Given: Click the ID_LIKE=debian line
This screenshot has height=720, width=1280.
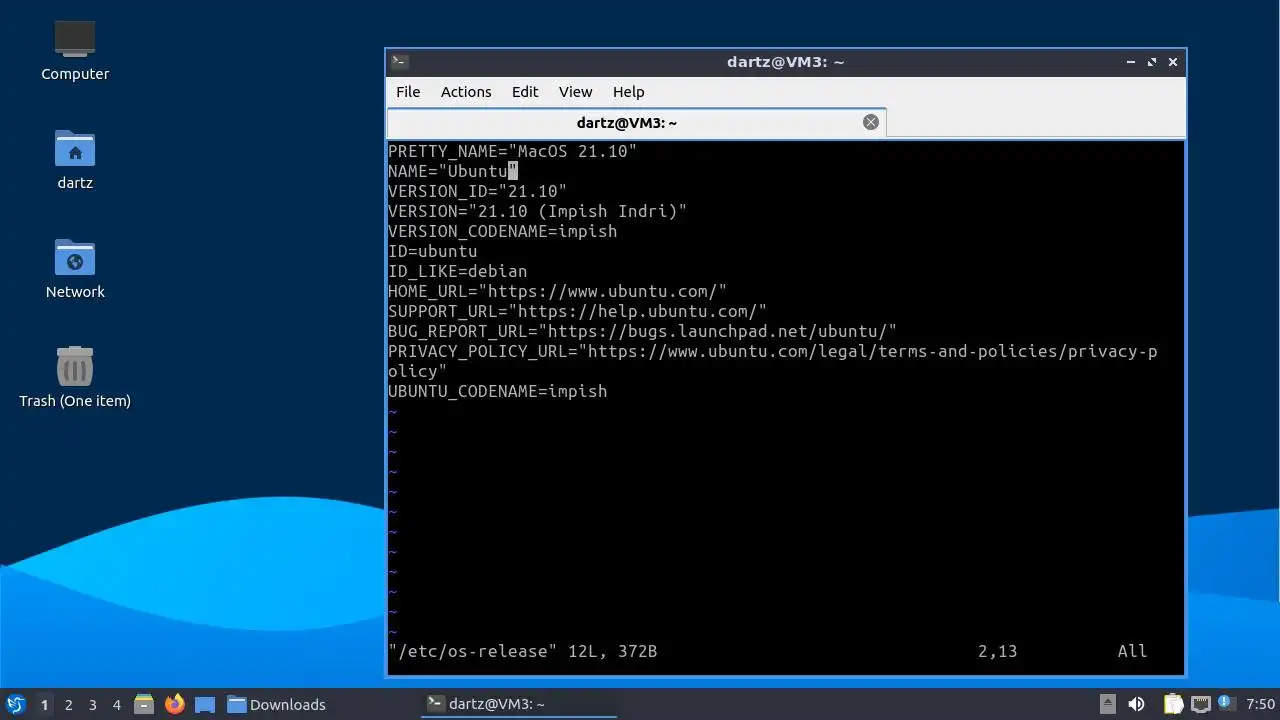Looking at the screenshot, I should (x=457, y=271).
